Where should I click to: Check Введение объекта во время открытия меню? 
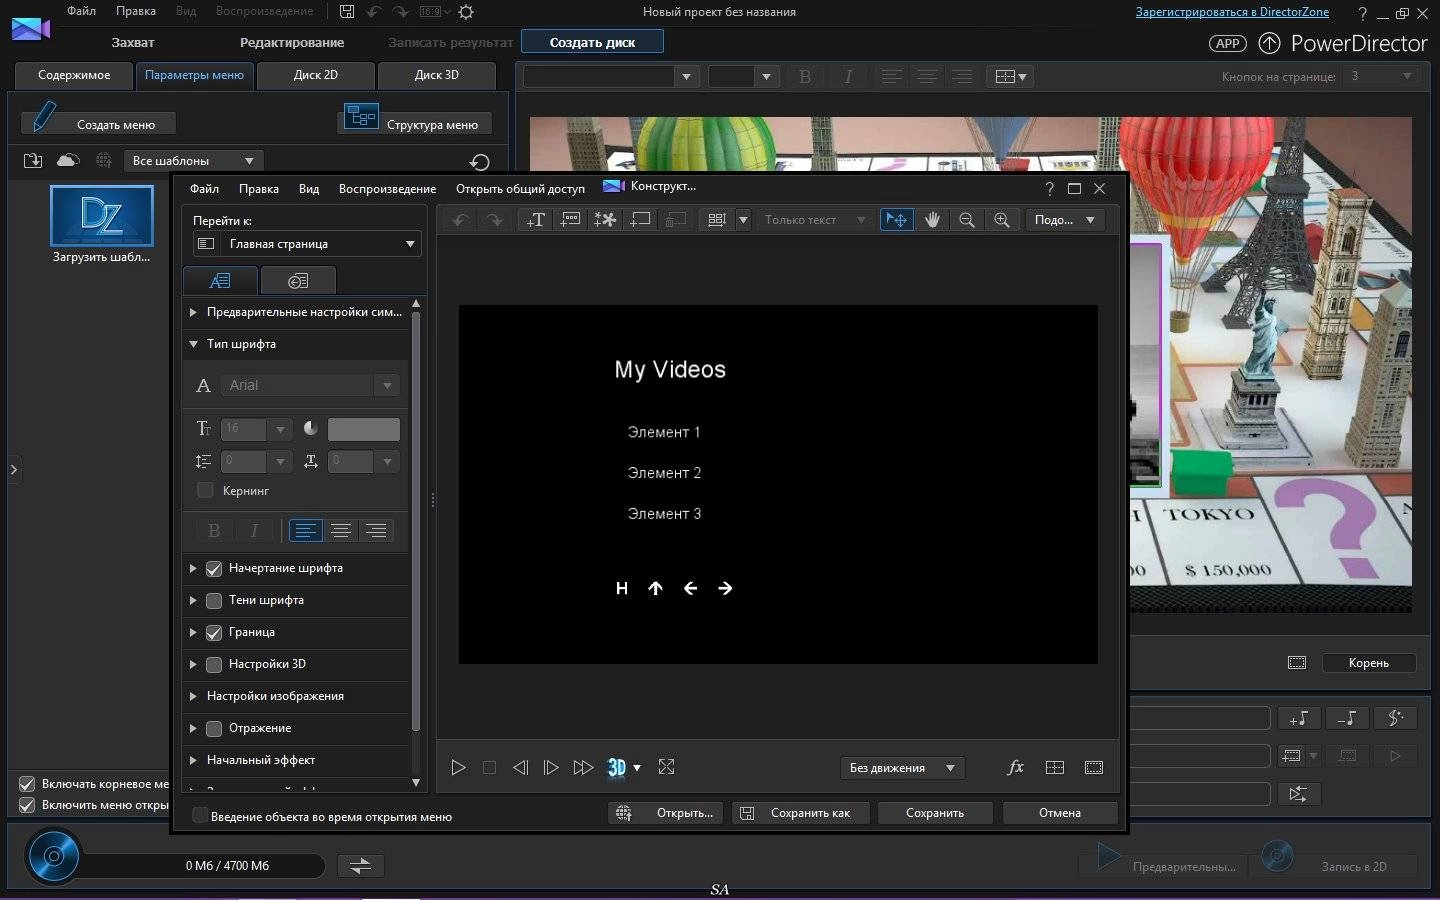(x=200, y=816)
